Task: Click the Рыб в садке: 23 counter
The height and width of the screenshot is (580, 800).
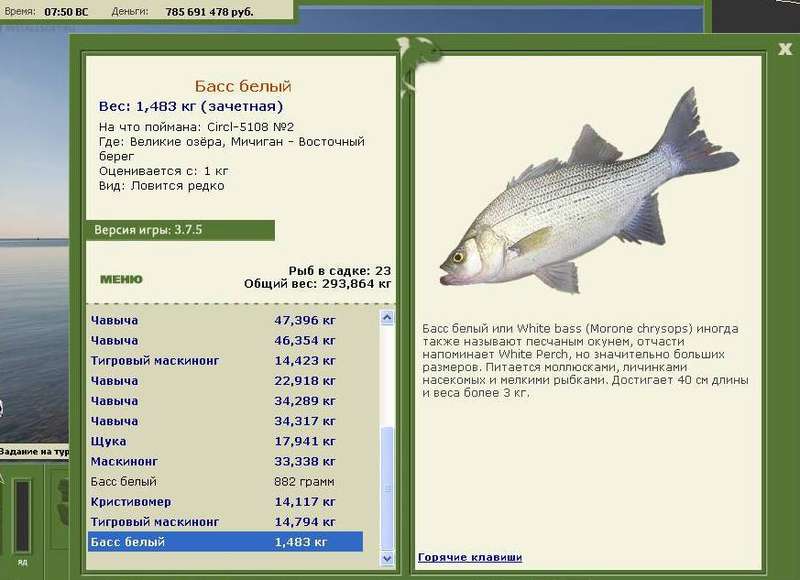Action: tap(340, 271)
